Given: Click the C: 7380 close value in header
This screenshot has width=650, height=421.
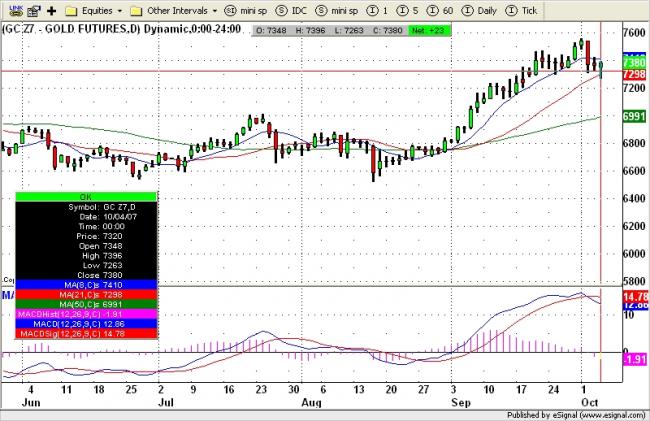Looking at the screenshot, I should (387, 30).
